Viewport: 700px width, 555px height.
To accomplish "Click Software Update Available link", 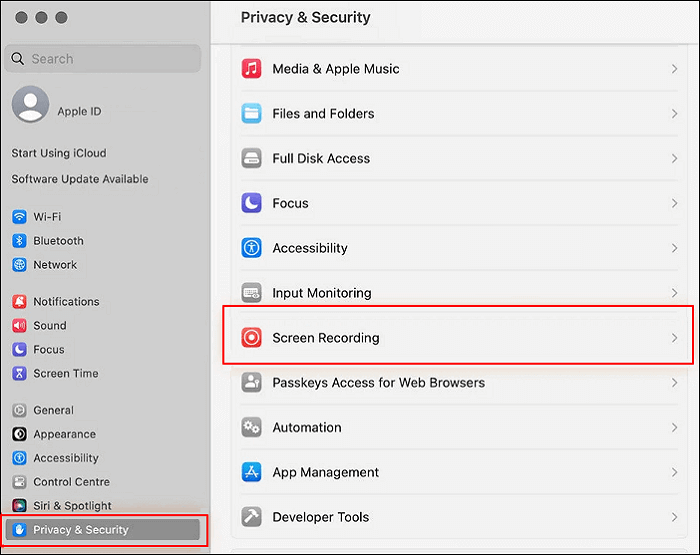I will tap(80, 179).
